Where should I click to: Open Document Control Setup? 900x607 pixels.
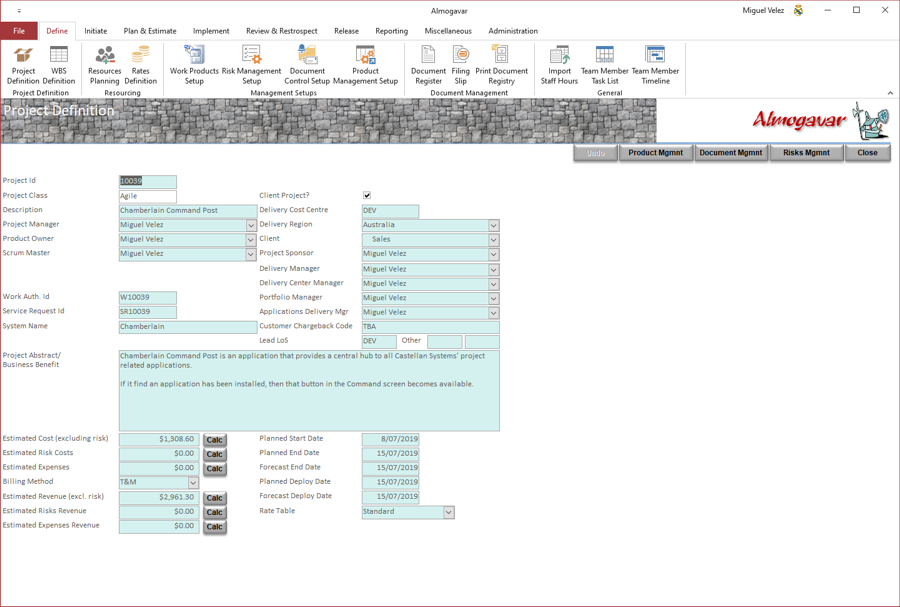307,66
